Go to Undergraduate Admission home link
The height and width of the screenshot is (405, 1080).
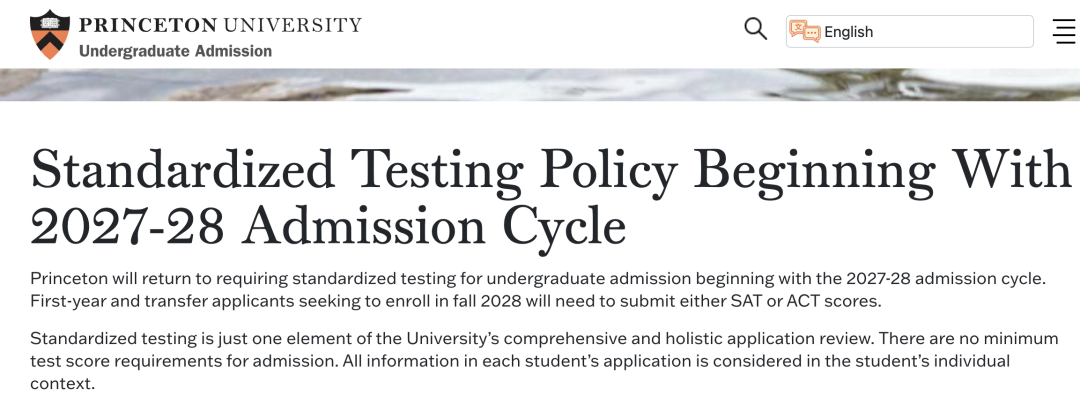tap(175, 51)
